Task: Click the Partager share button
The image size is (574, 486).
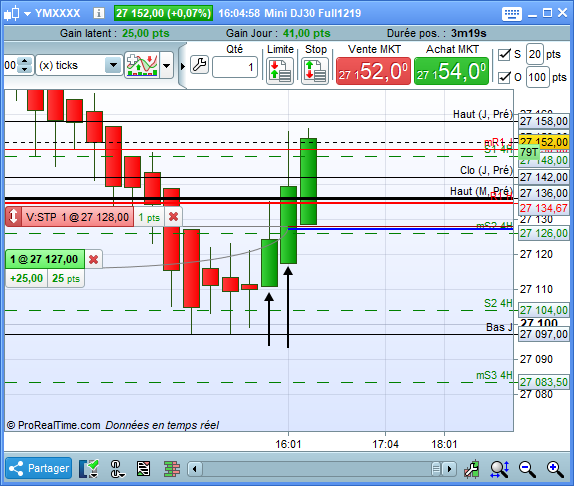Action: 39,468
